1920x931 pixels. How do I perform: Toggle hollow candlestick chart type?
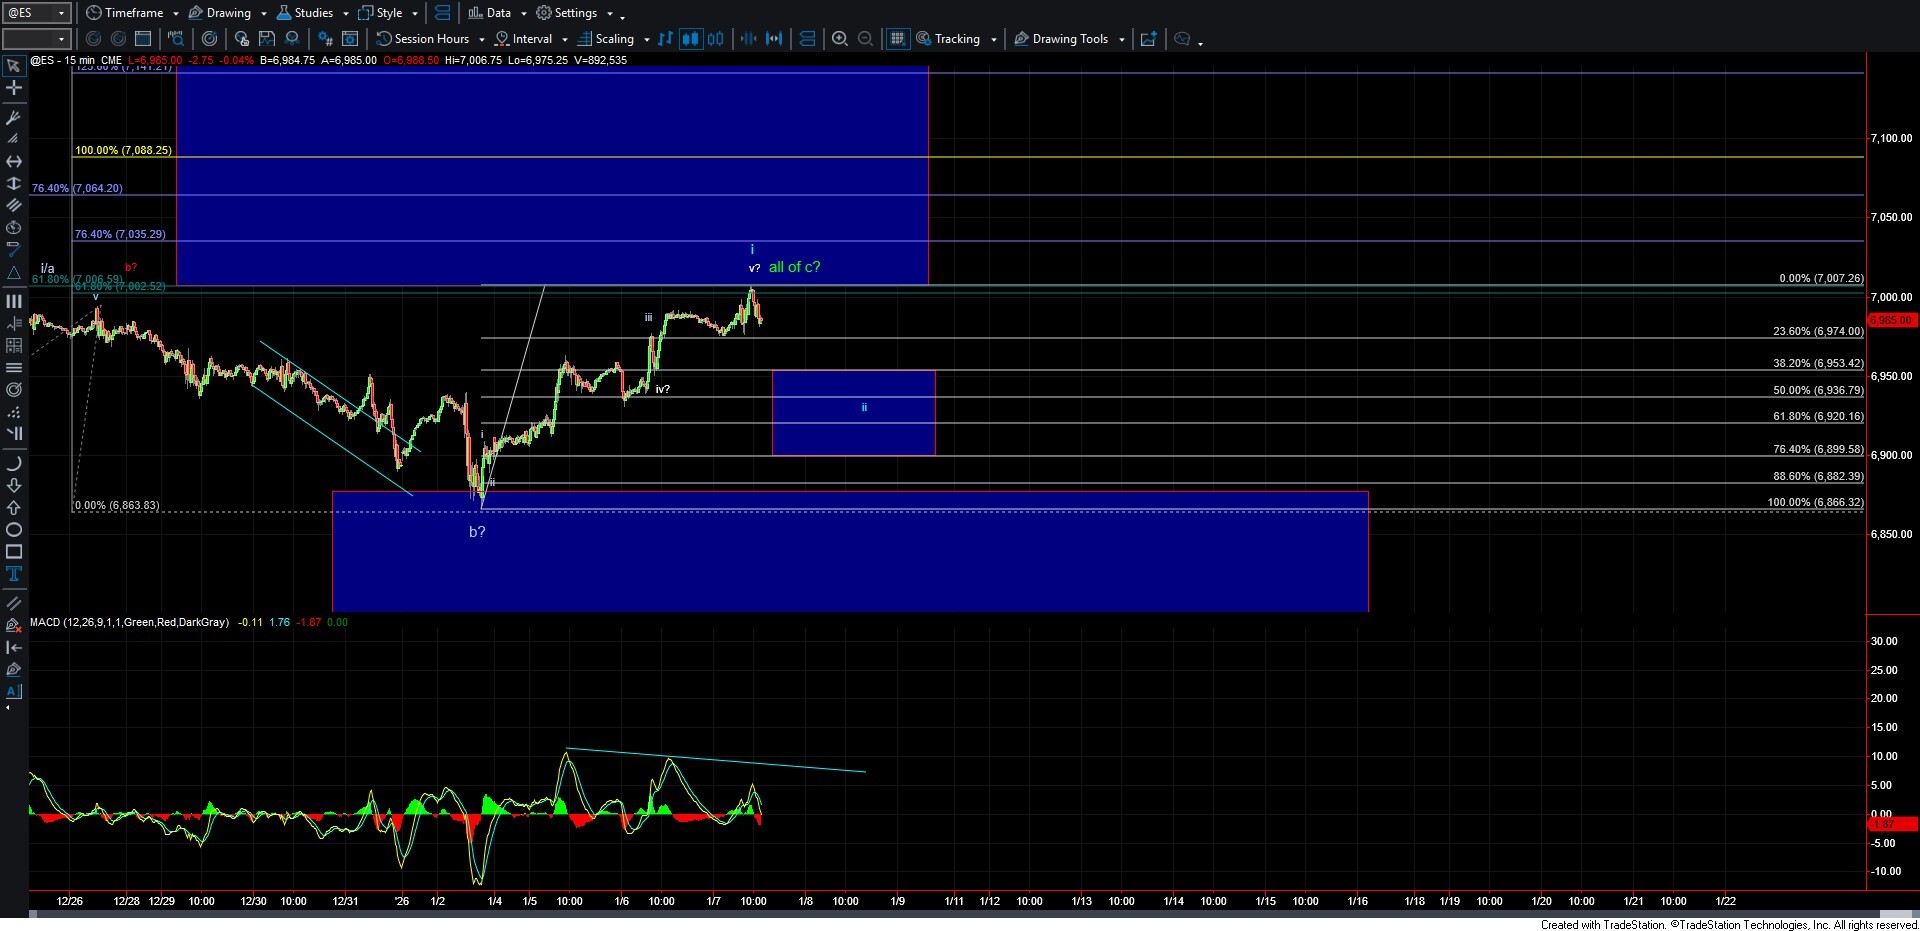pos(716,39)
